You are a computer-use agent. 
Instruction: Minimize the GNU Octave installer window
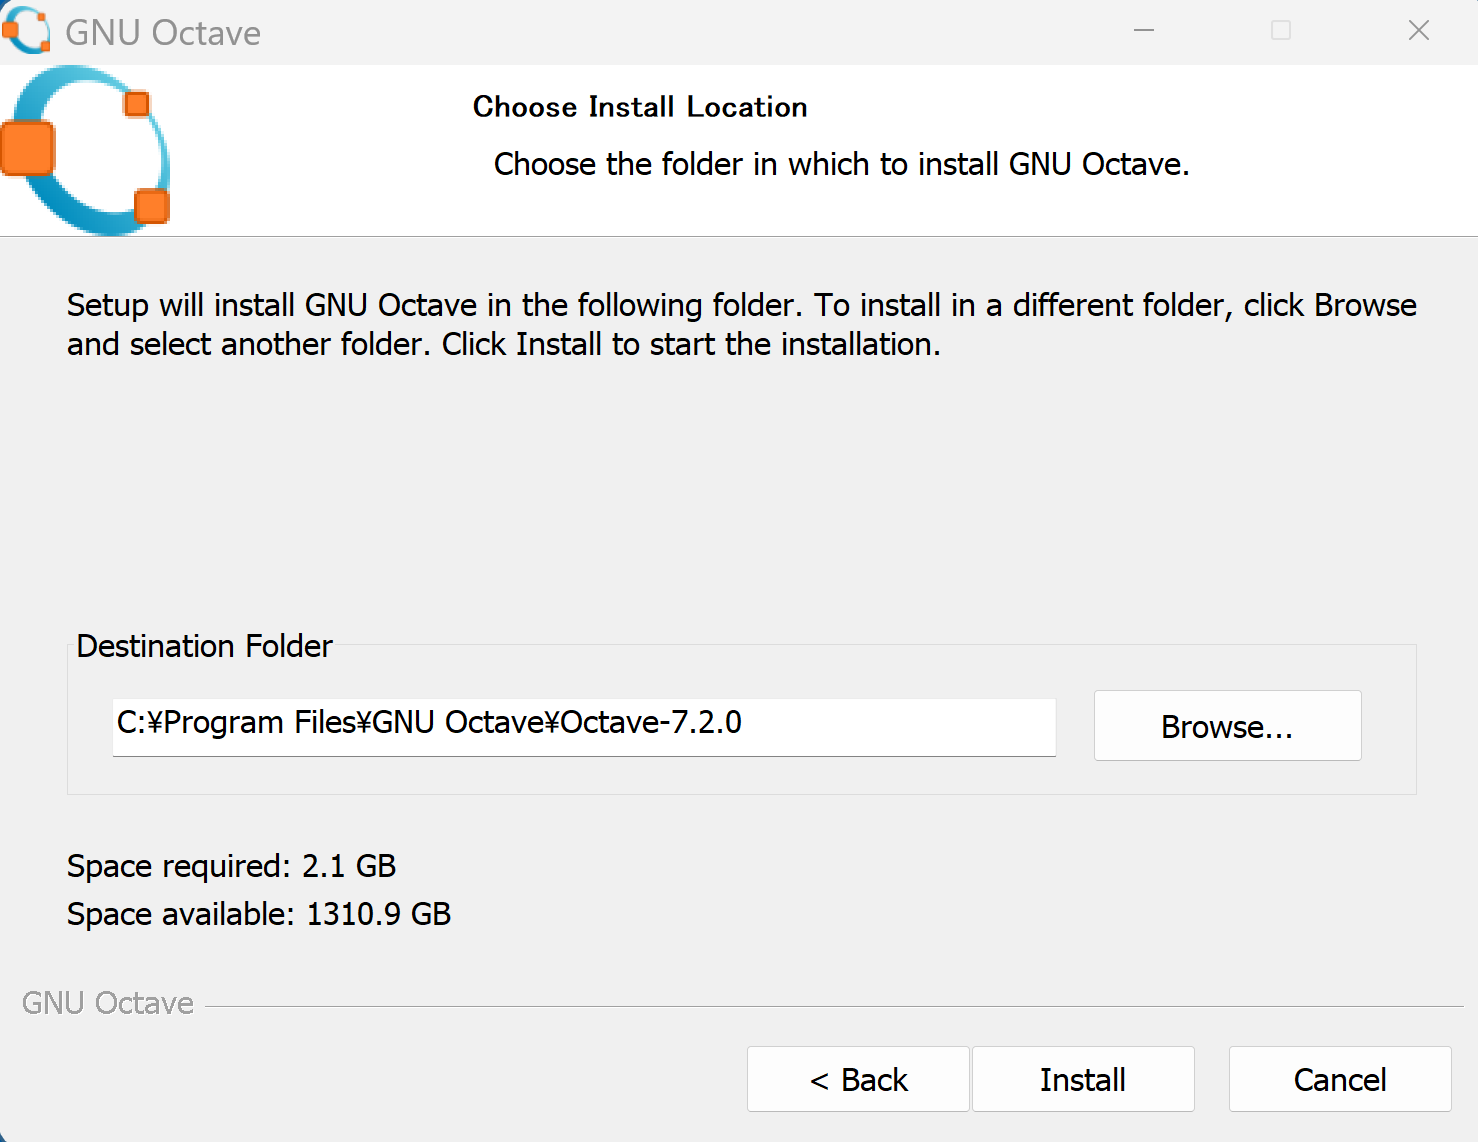pos(1144,31)
